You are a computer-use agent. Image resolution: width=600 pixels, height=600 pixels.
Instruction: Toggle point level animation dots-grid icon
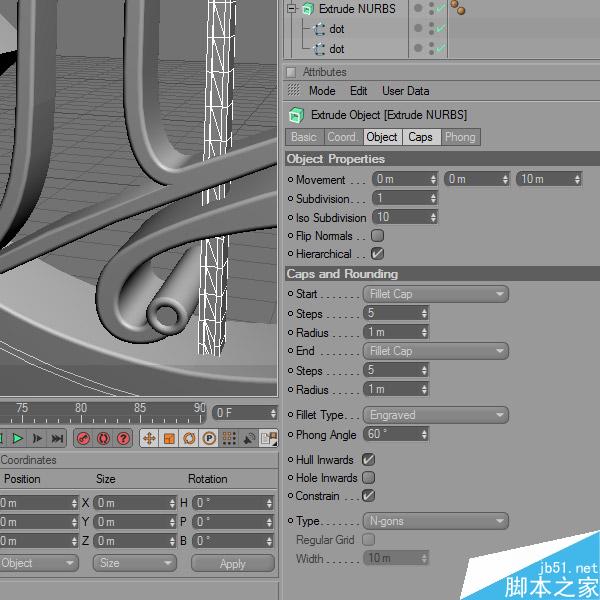[x=229, y=439]
